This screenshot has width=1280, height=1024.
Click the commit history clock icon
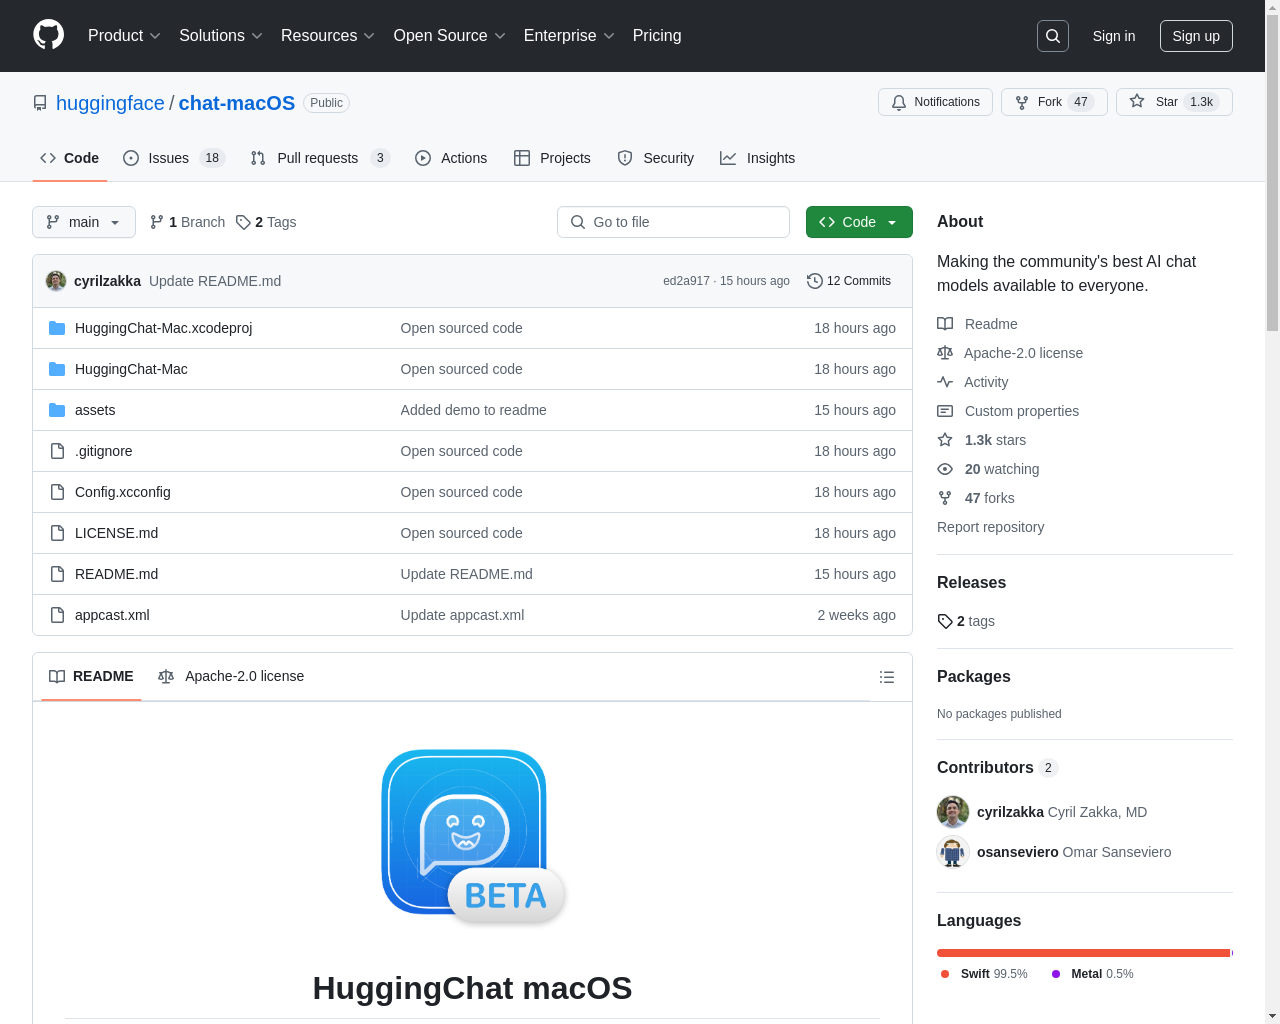pos(815,281)
